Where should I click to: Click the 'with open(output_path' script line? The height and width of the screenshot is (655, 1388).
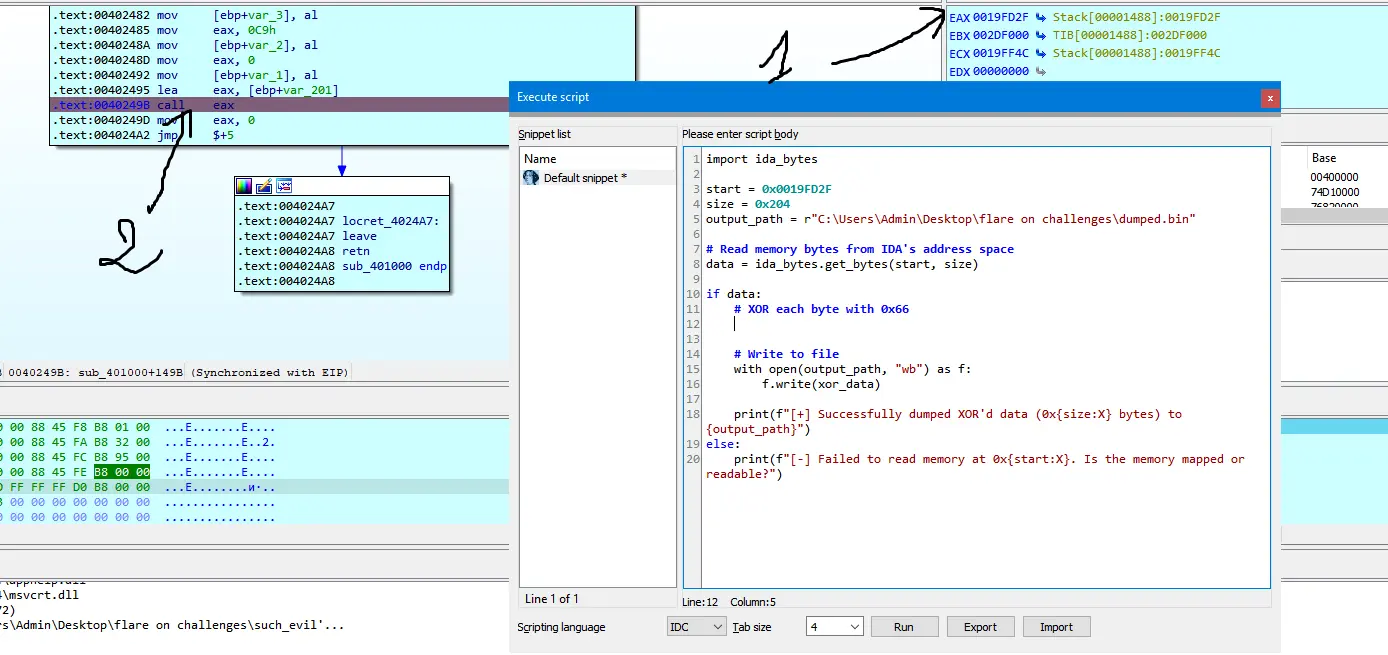coord(852,369)
